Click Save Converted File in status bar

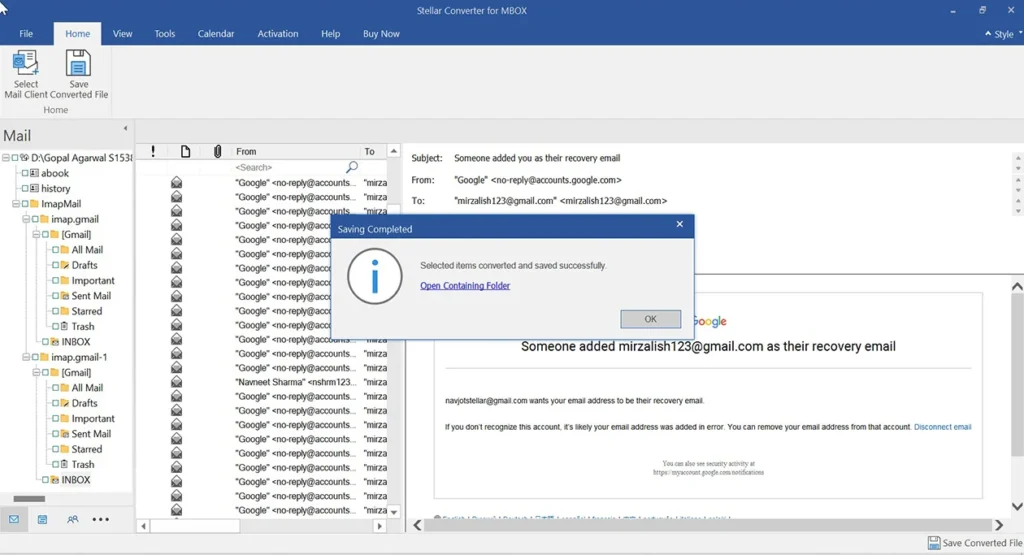click(x=975, y=543)
